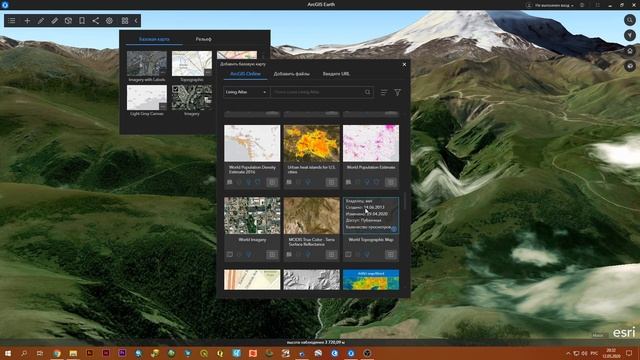Toggle the checked Imagery basemap checkbox
This screenshot has height=360, width=640.
pyautogui.click(x=176, y=89)
